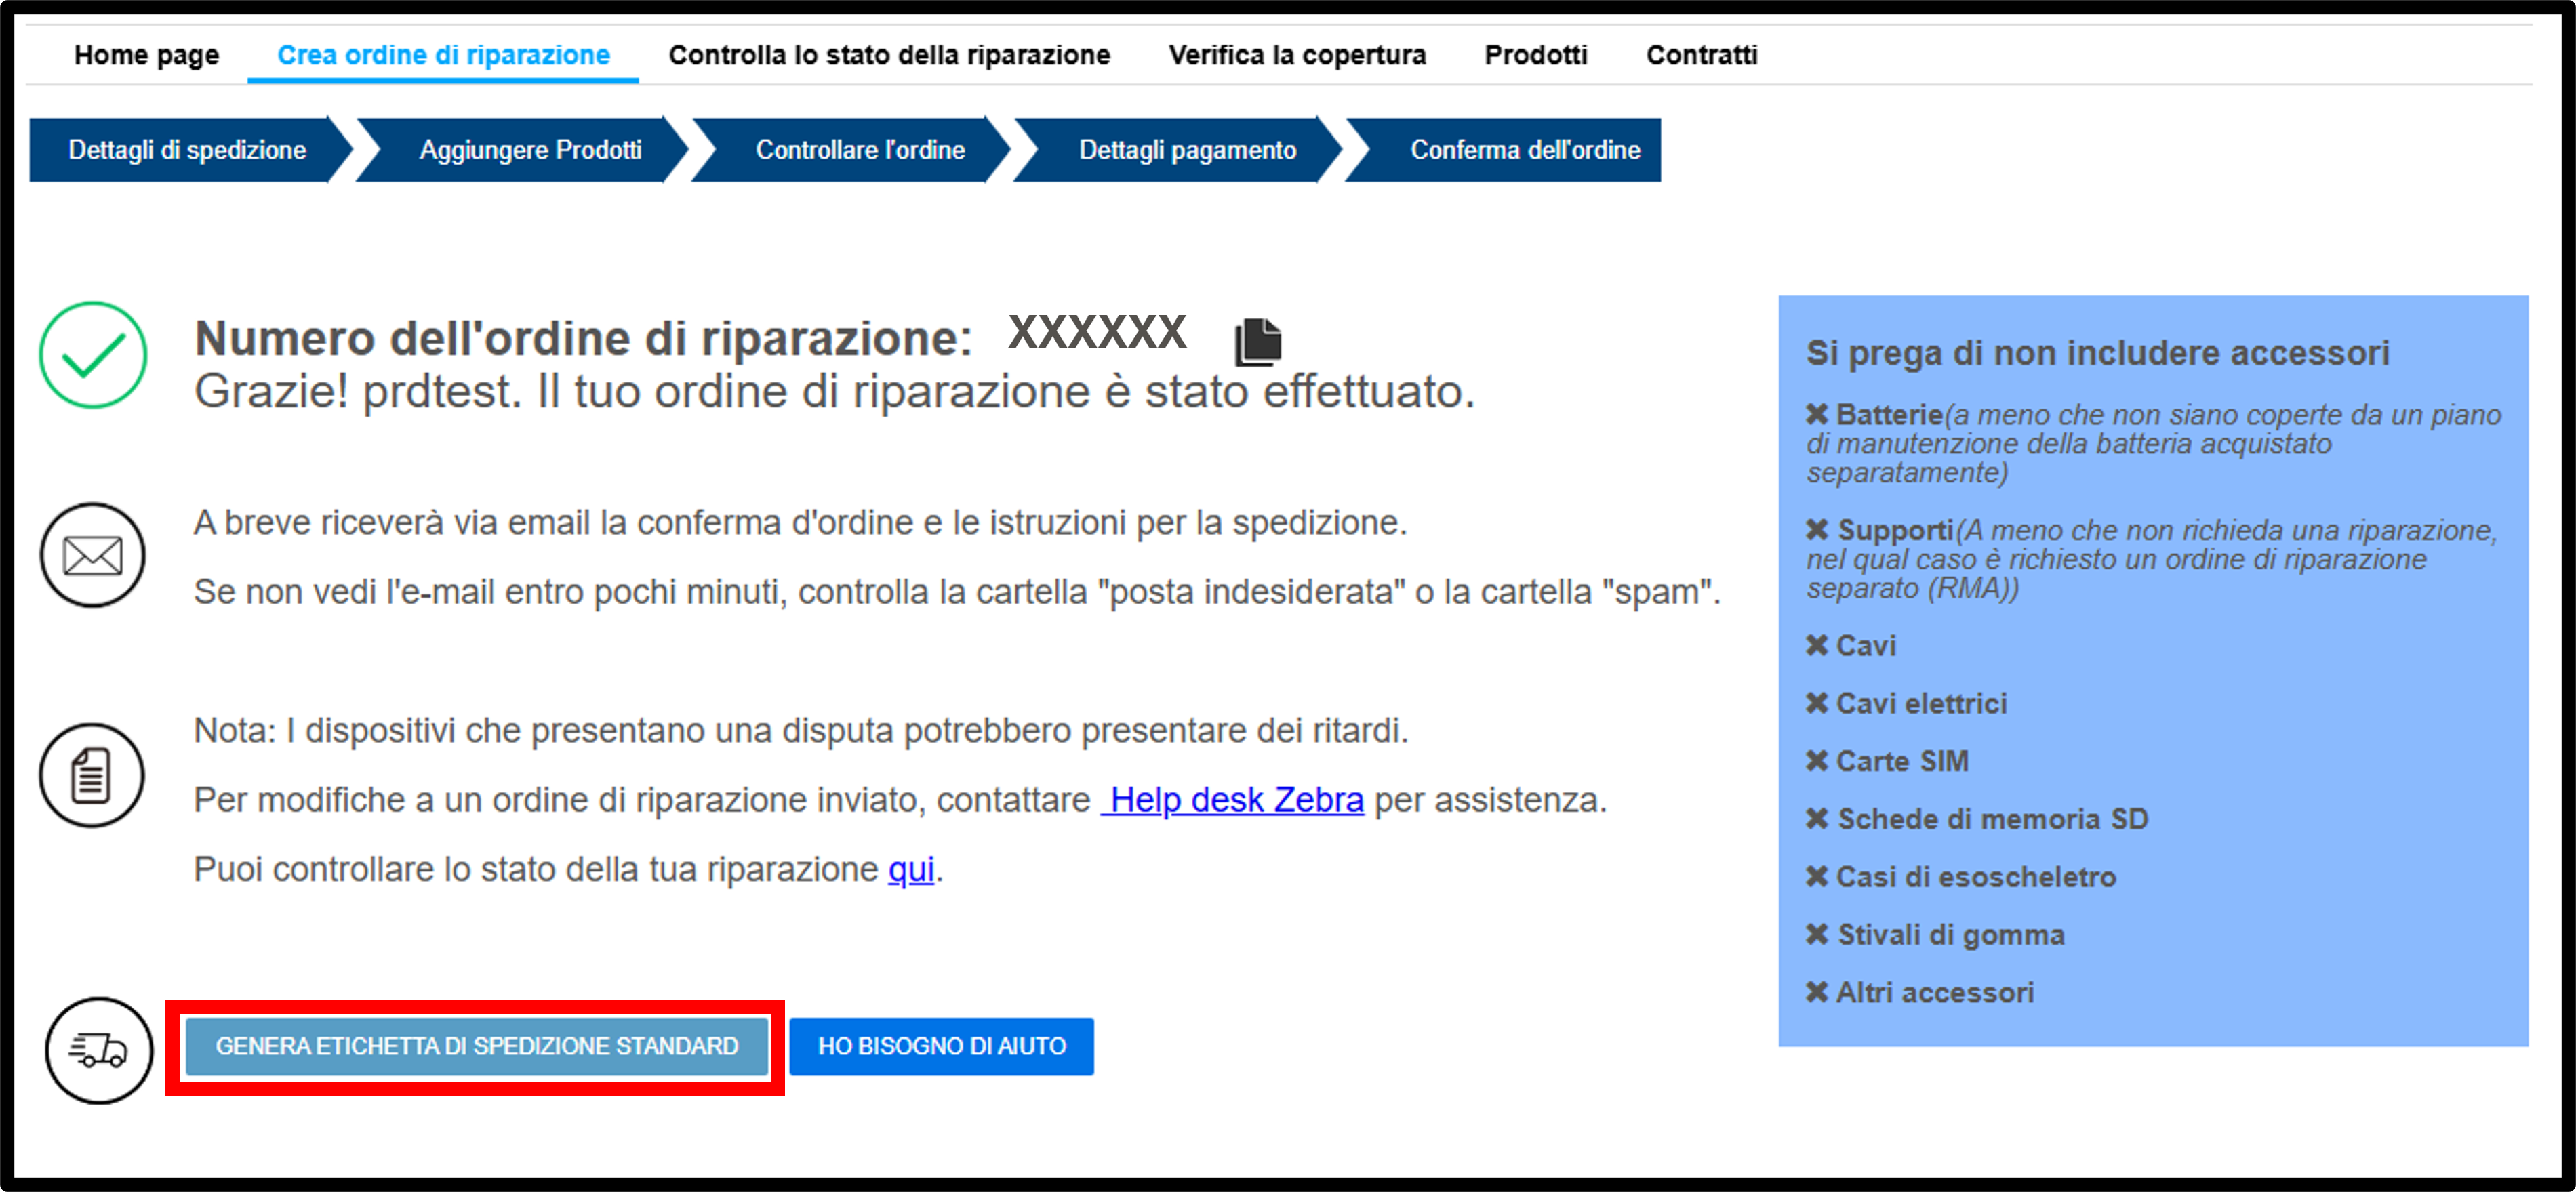Click HO BISOGNO DI AIUTO button

pos(942,1046)
